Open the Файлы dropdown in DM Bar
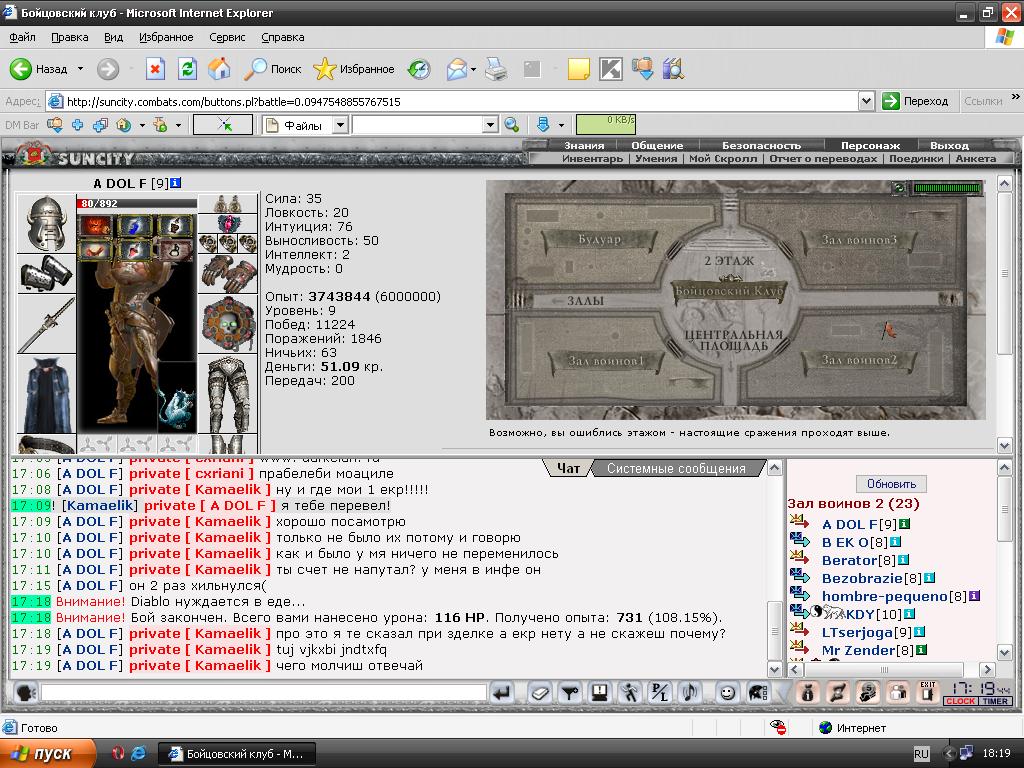This screenshot has width=1024, height=768. (x=340, y=125)
